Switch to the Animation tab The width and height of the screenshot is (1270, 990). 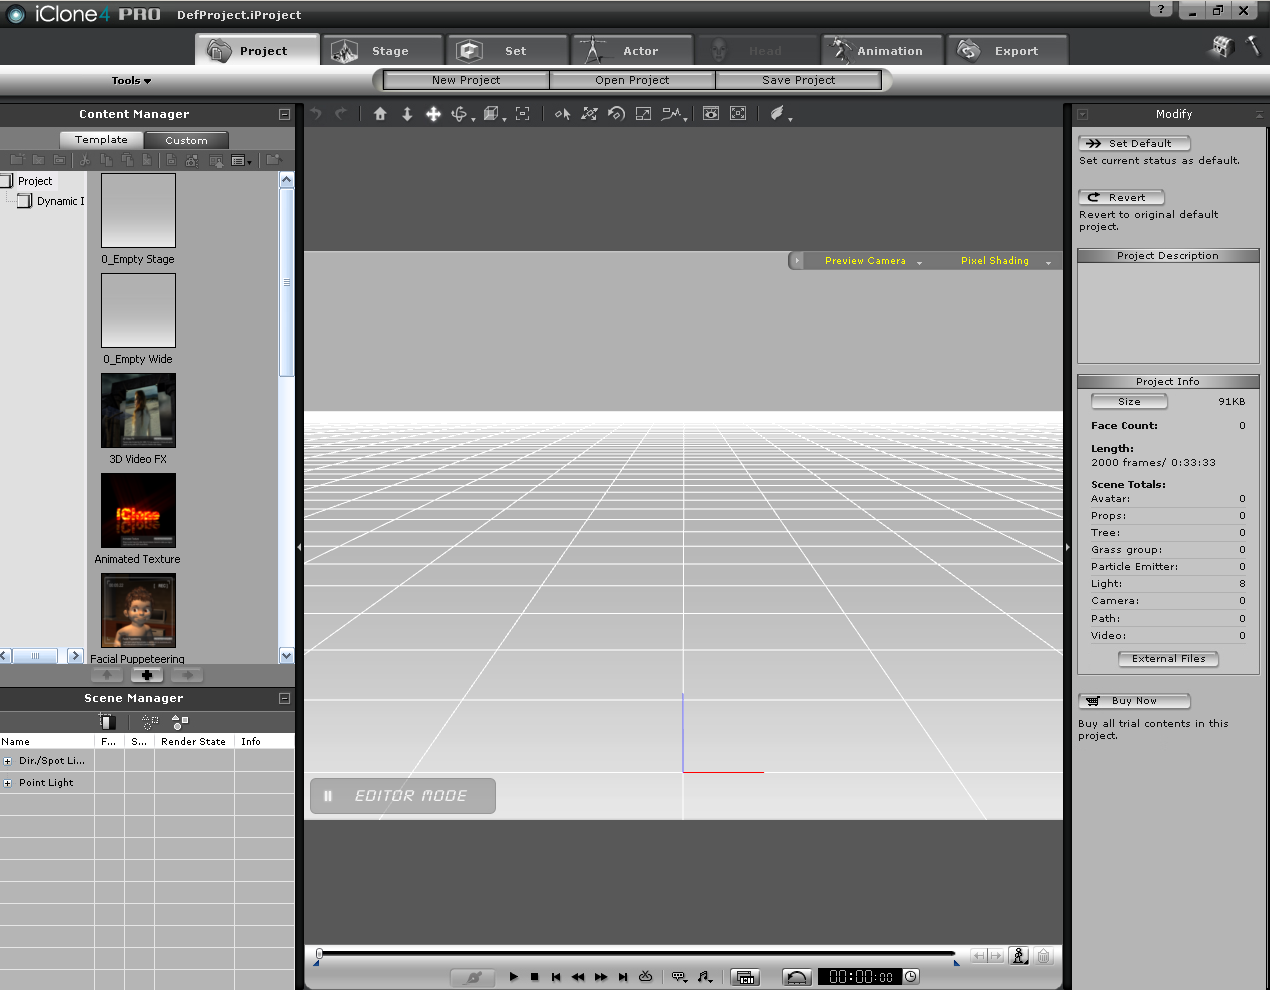pos(882,51)
